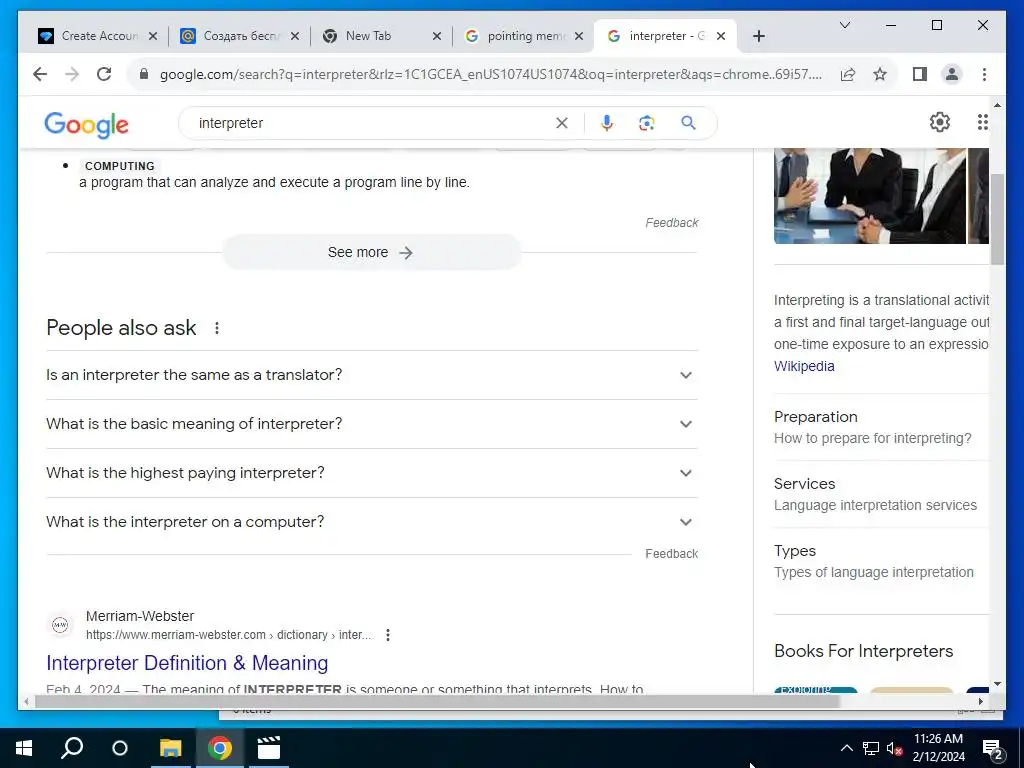Image resolution: width=1024 pixels, height=768 pixels.
Task: Click into the Google search box
Action: point(372,123)
